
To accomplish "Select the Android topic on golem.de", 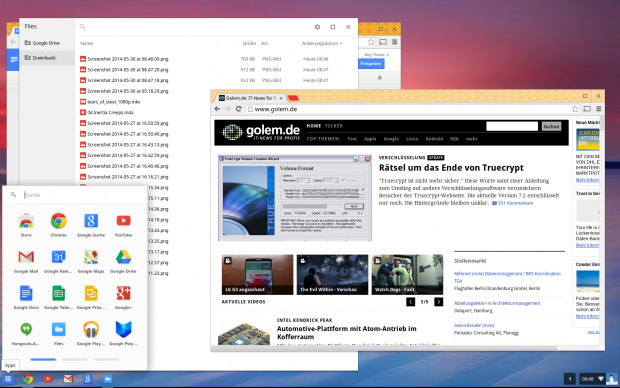I will tap(434, 139).
